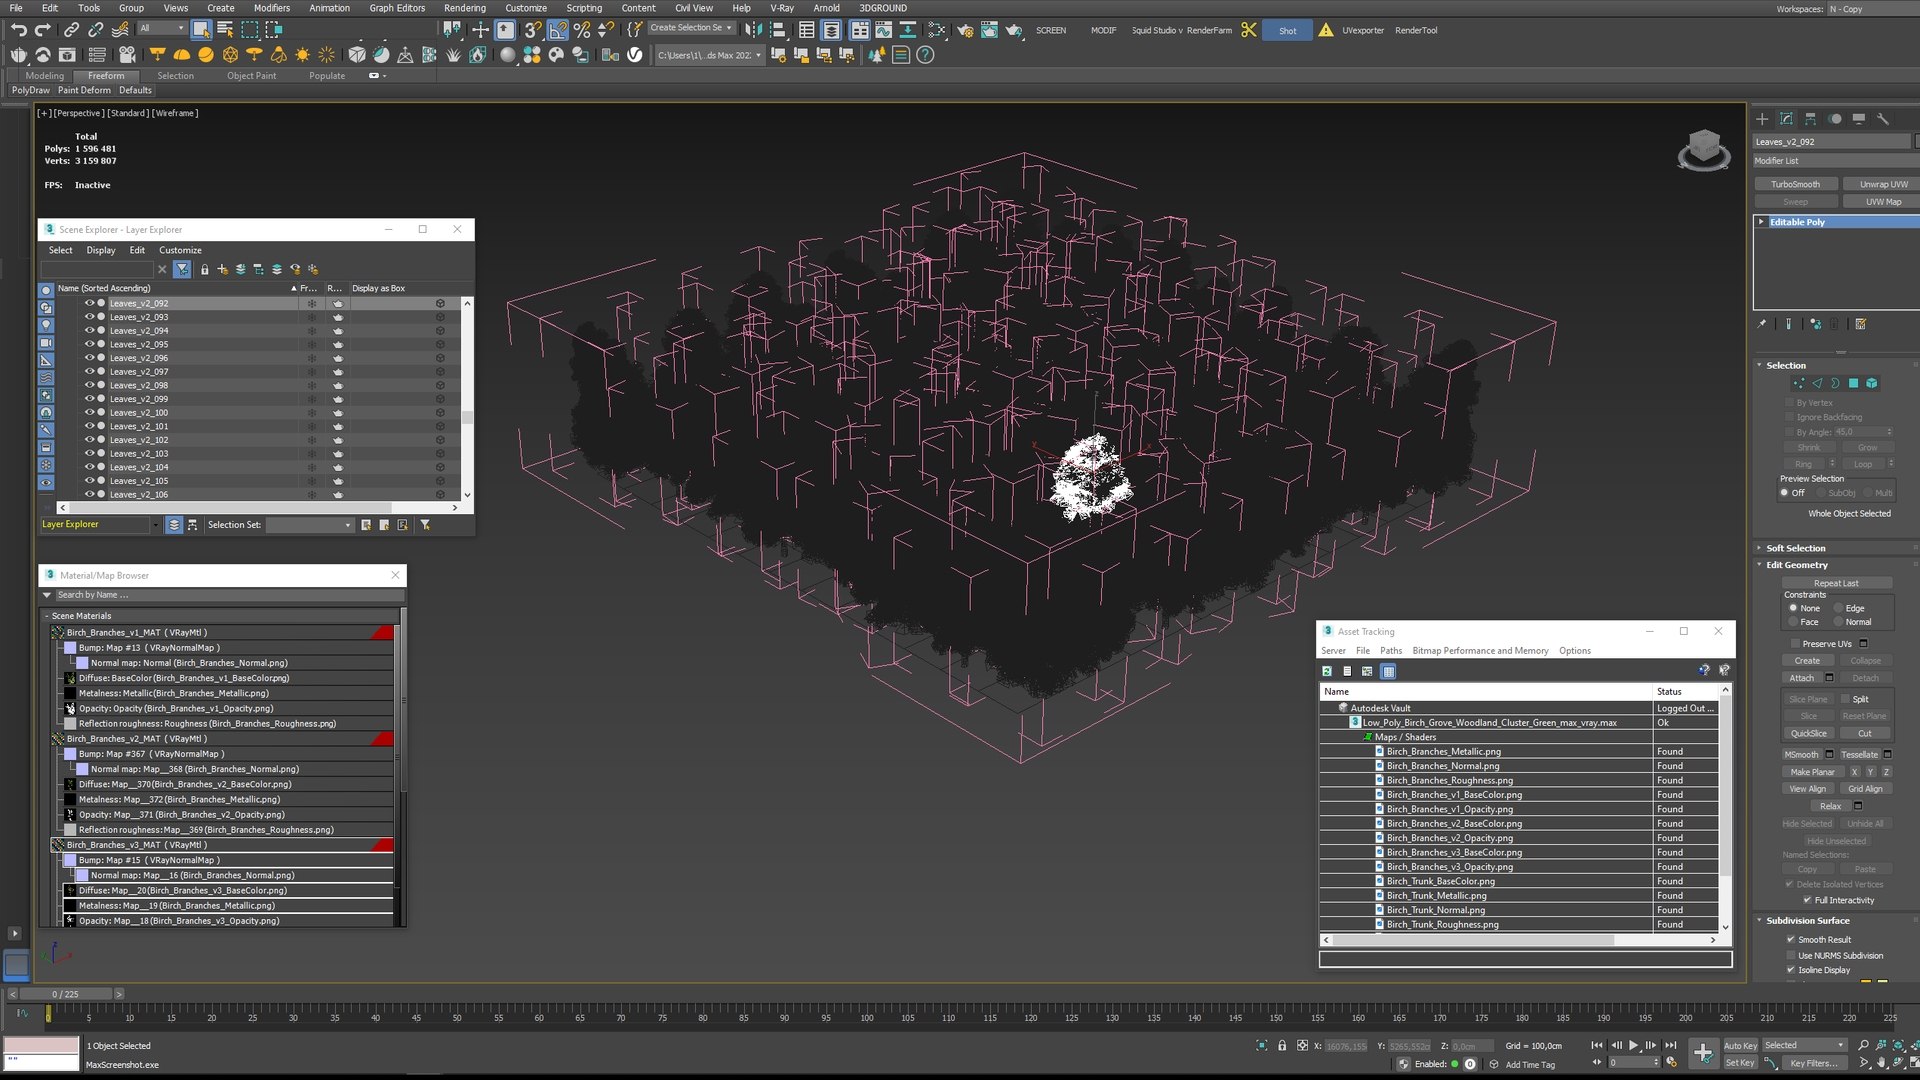This screenshot has height=1080, width=1920.
Task: Click the QuickSlice button
Action: [x=1808, y=733]
